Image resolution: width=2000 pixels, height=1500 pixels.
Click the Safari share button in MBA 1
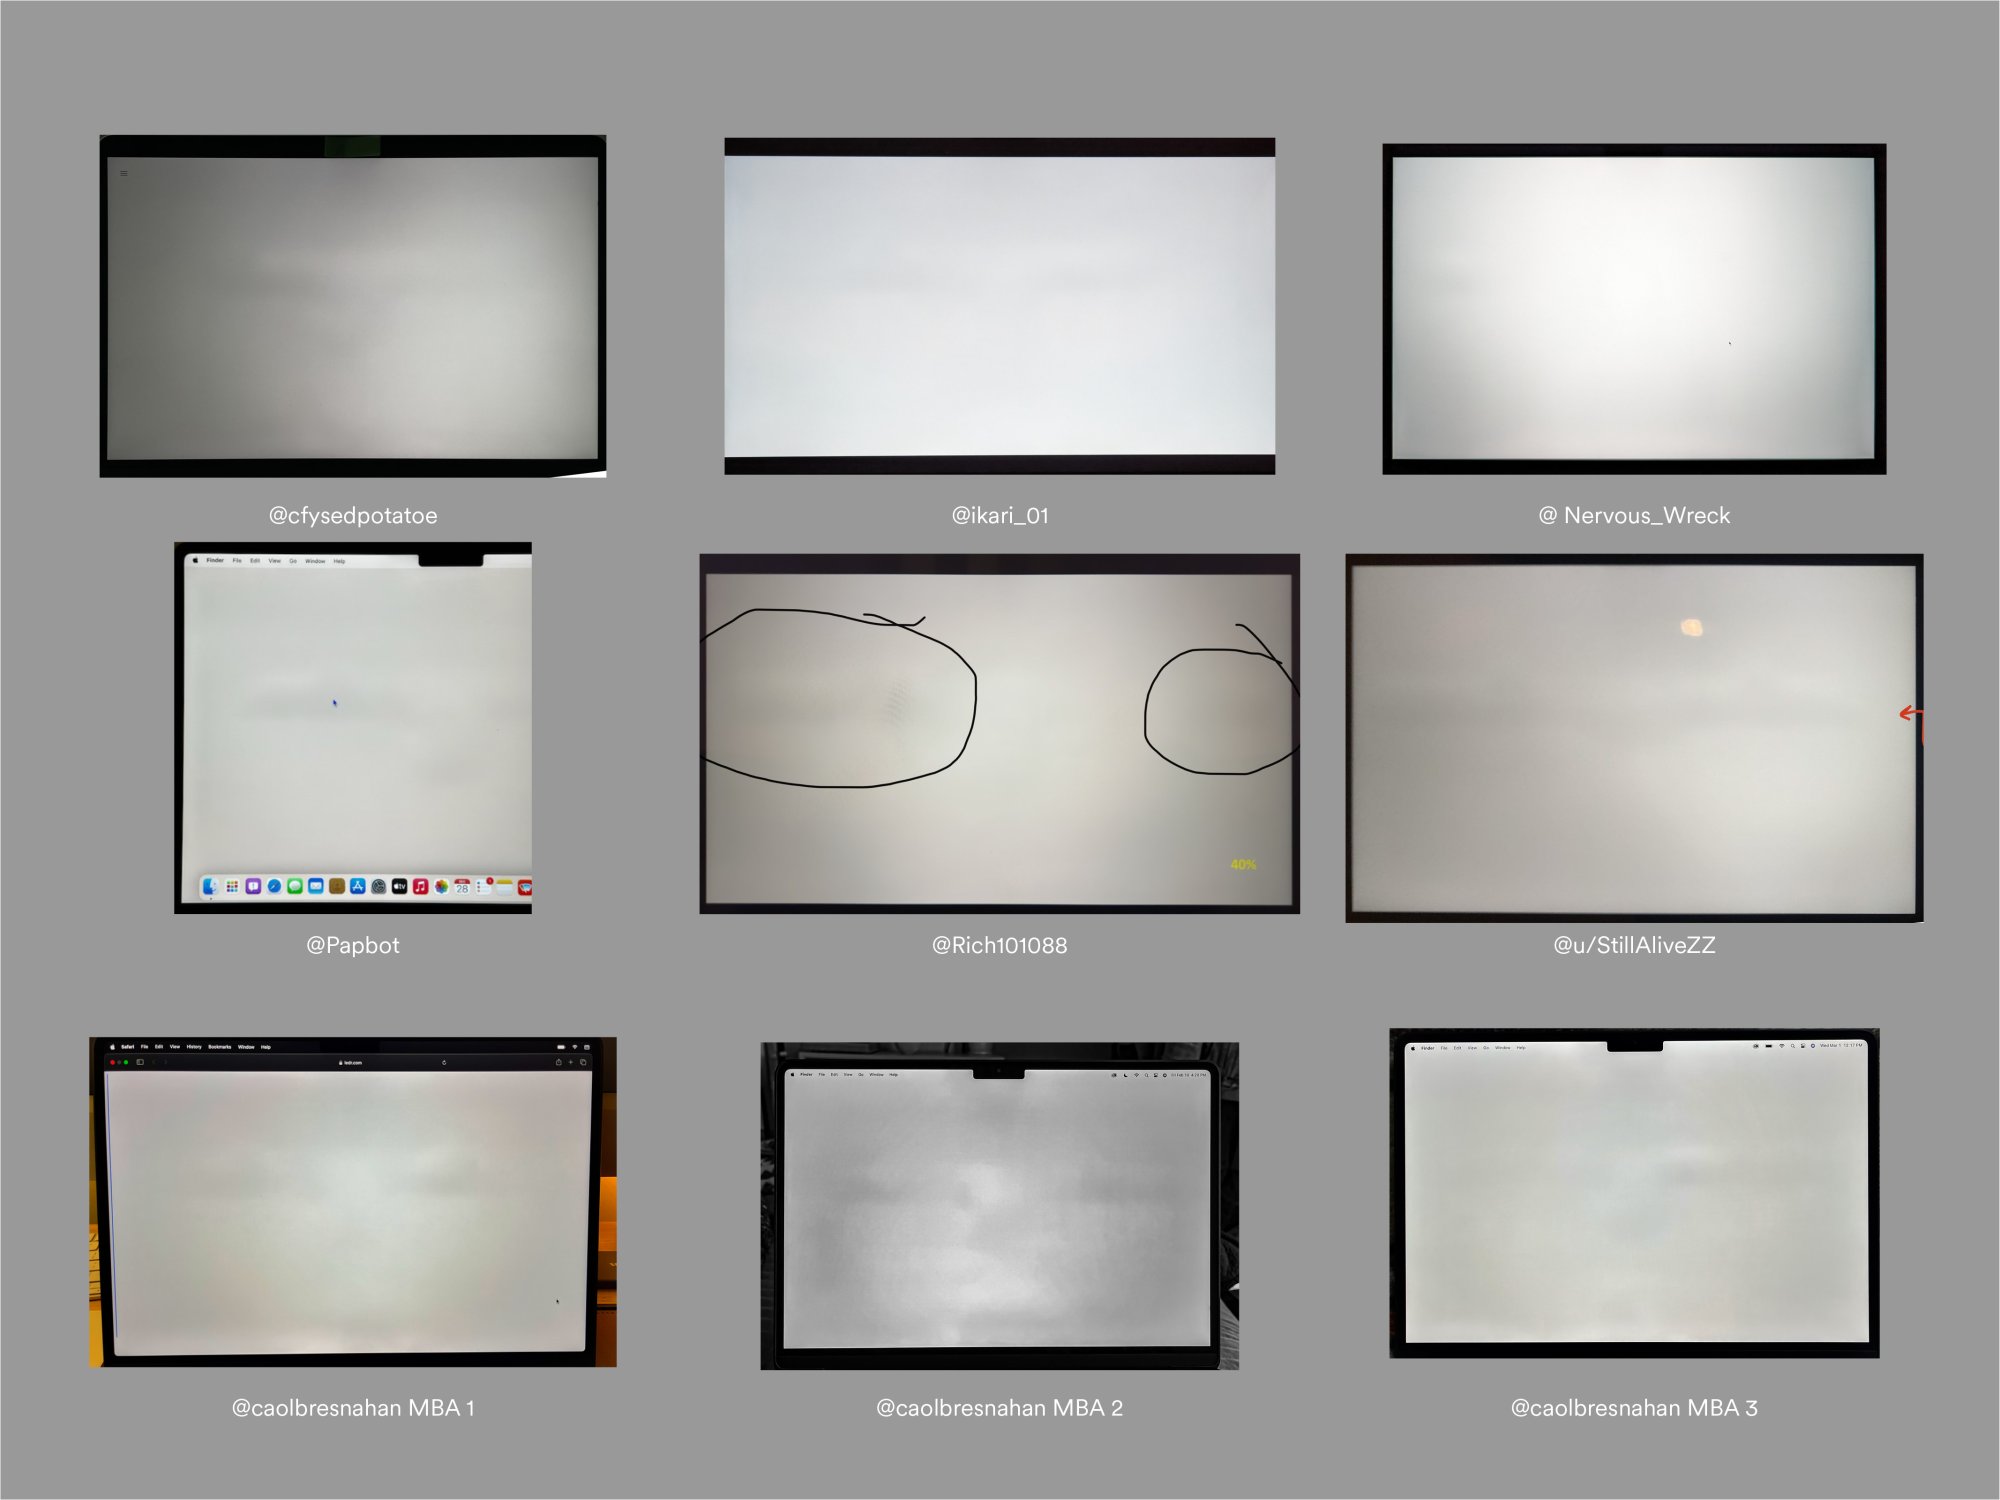click(558, 1062)
